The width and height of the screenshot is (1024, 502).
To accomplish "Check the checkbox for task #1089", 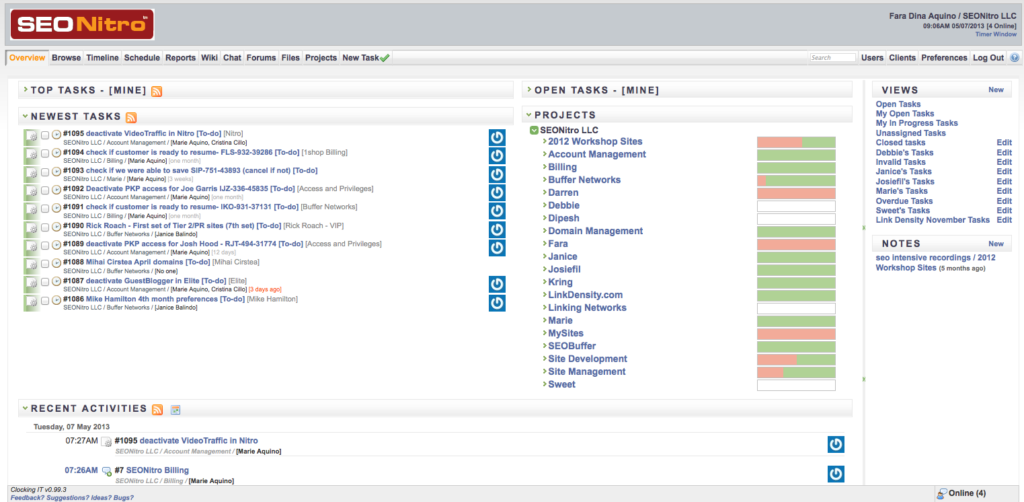I will (x=44, y=245).
